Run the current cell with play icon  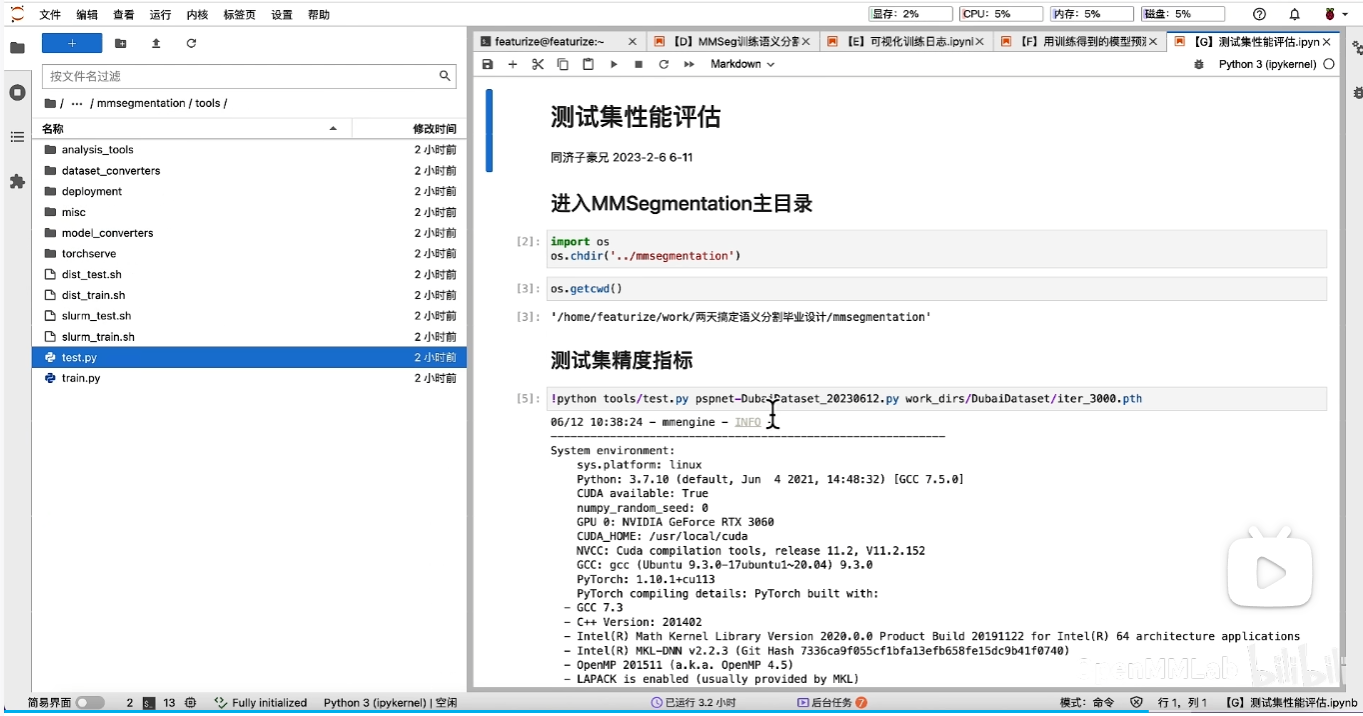tap(613, 64)
